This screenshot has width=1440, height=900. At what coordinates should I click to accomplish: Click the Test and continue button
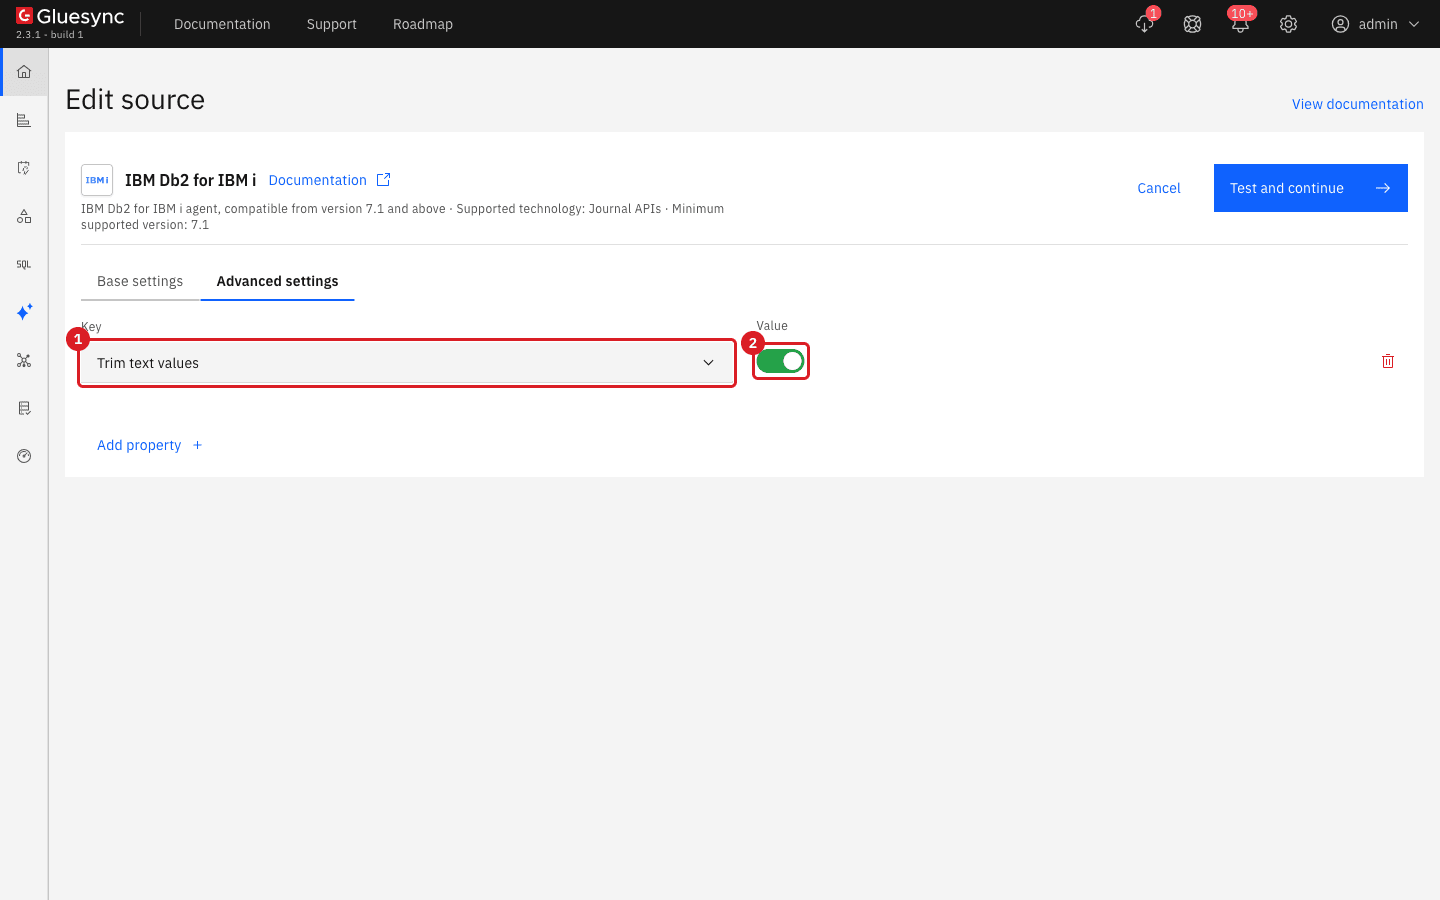click(1311, 188)
